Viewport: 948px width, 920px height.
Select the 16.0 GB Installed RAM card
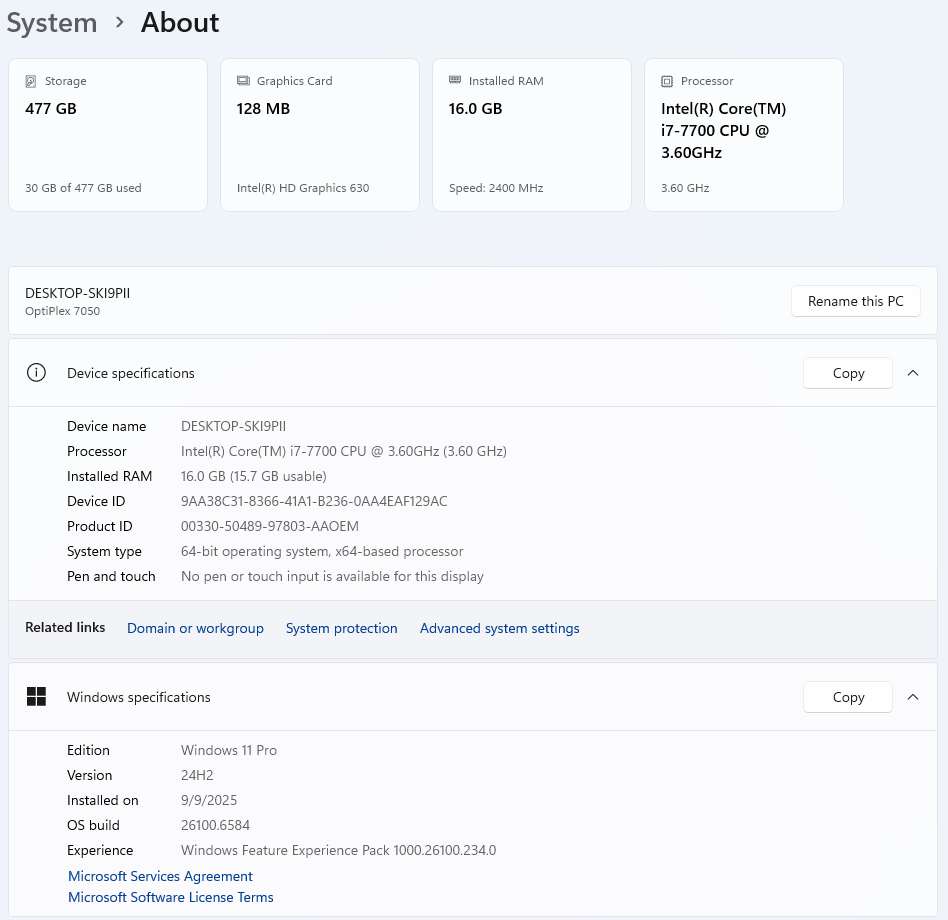click(x=532, y=135)
